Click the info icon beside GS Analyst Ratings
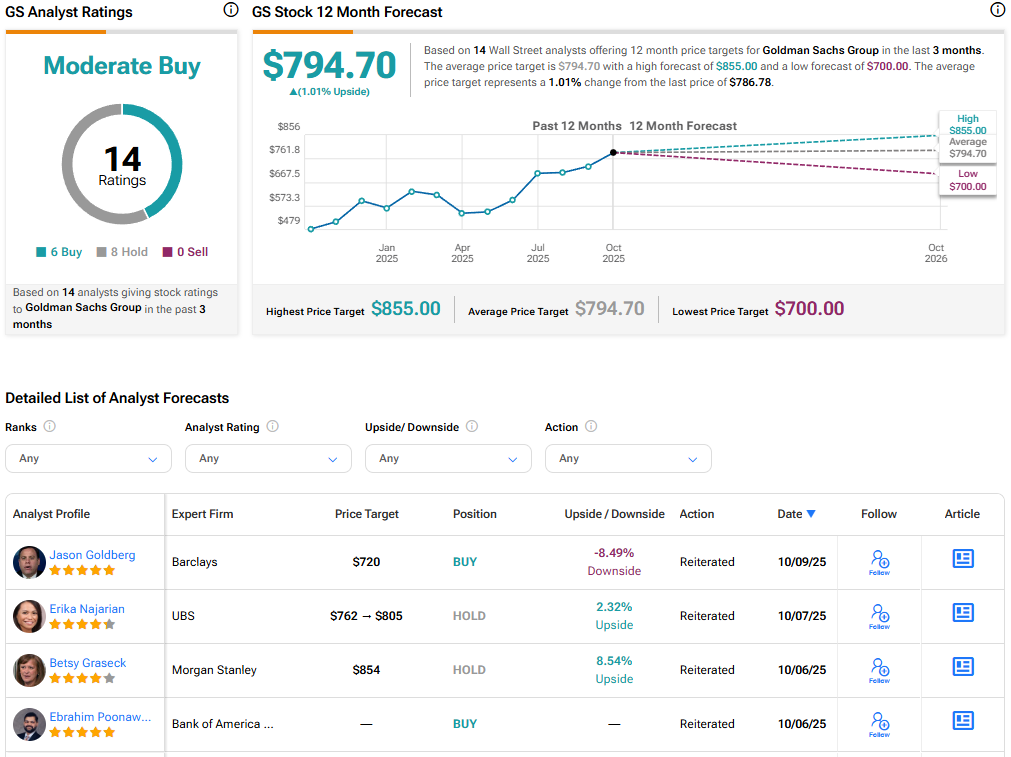Viewport: 1011px width, 757px height. pos(231,10)
